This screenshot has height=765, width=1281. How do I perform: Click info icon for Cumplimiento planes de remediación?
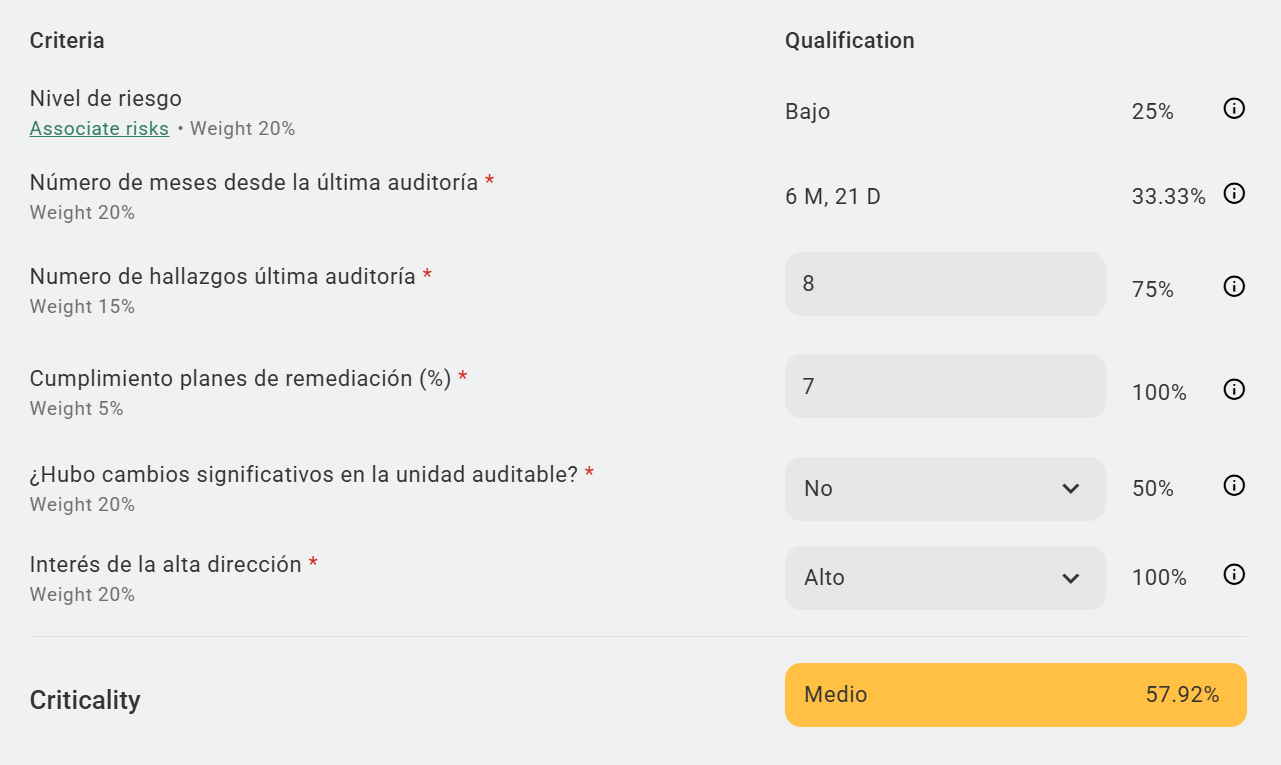coord(1234,390)
